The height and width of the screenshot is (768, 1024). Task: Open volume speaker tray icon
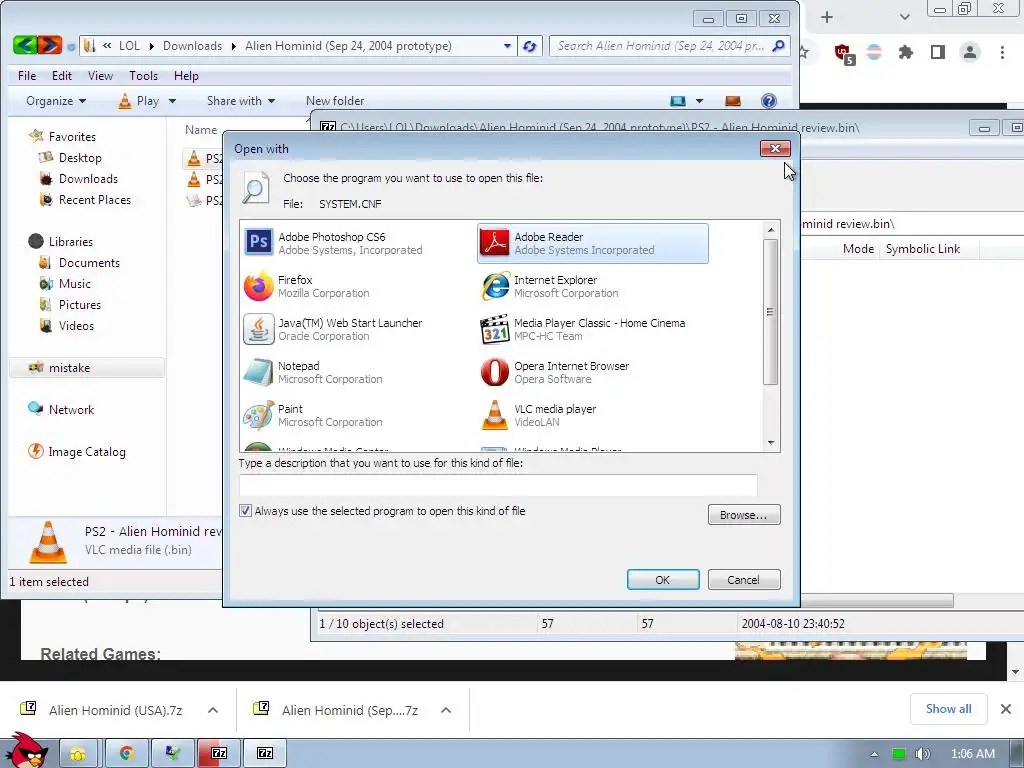click(922, 754)
